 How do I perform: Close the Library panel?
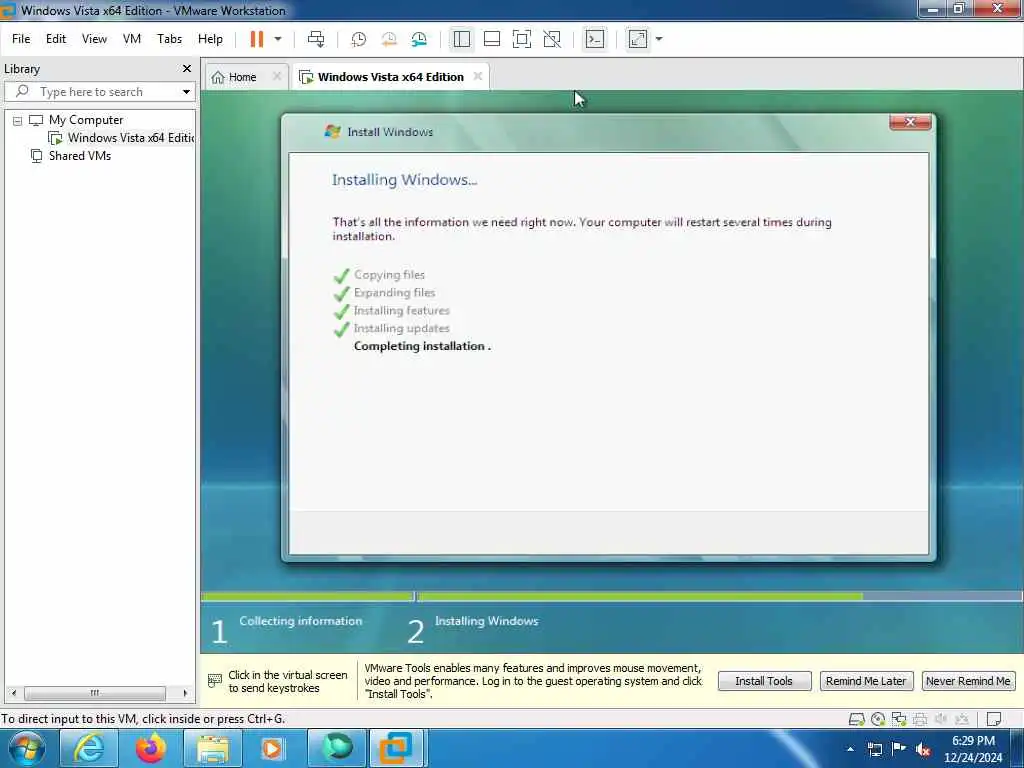(187, 69)
